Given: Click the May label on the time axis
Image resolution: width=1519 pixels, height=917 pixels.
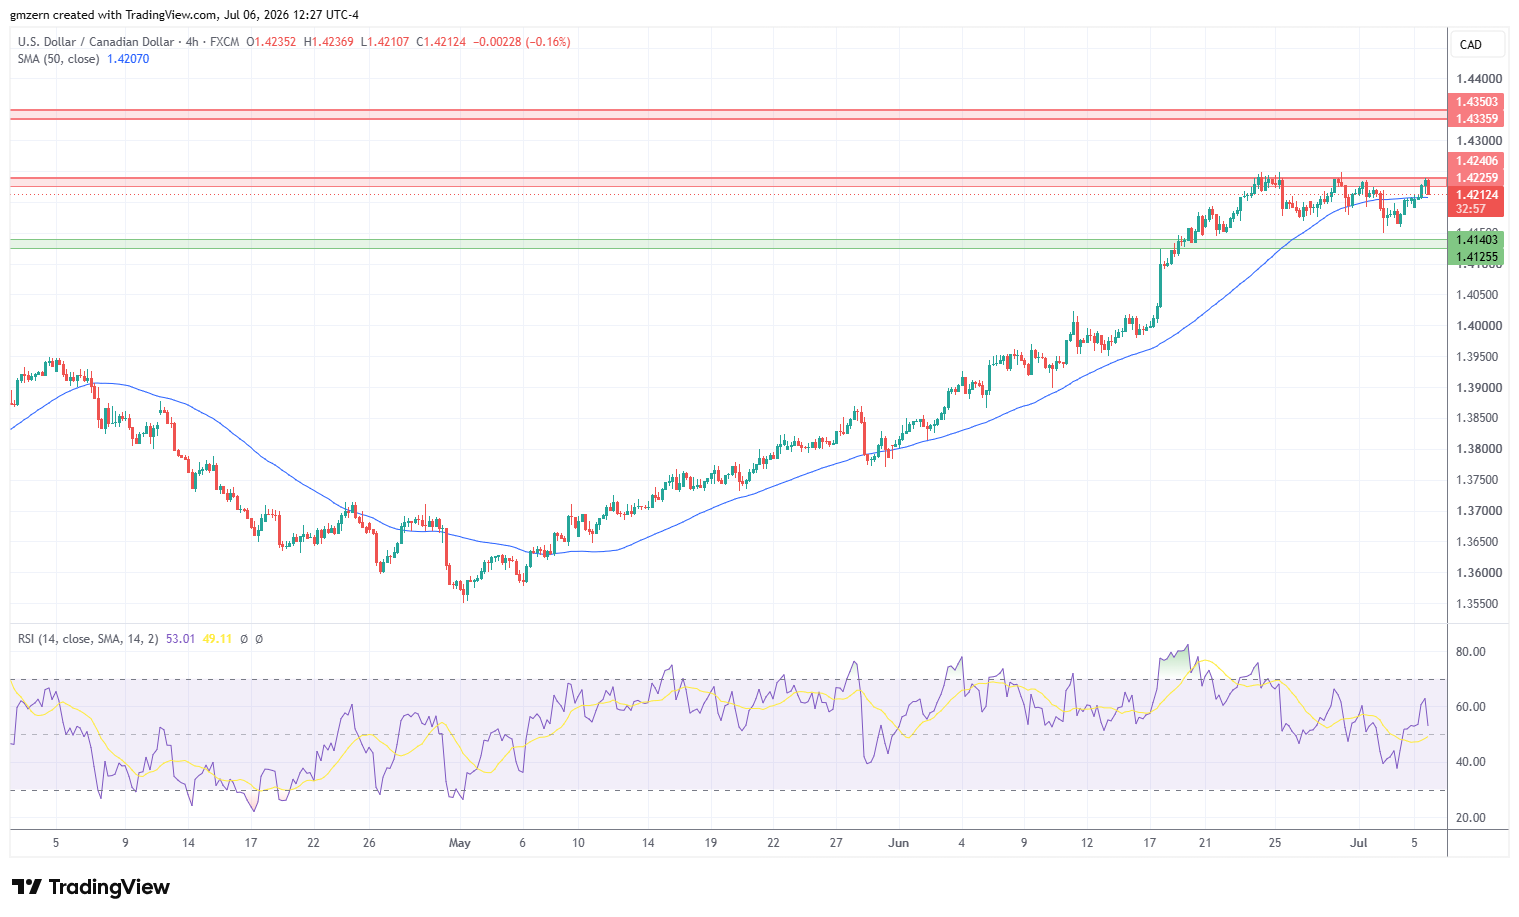Looking at the screenshot, I should tap(460, 843).
